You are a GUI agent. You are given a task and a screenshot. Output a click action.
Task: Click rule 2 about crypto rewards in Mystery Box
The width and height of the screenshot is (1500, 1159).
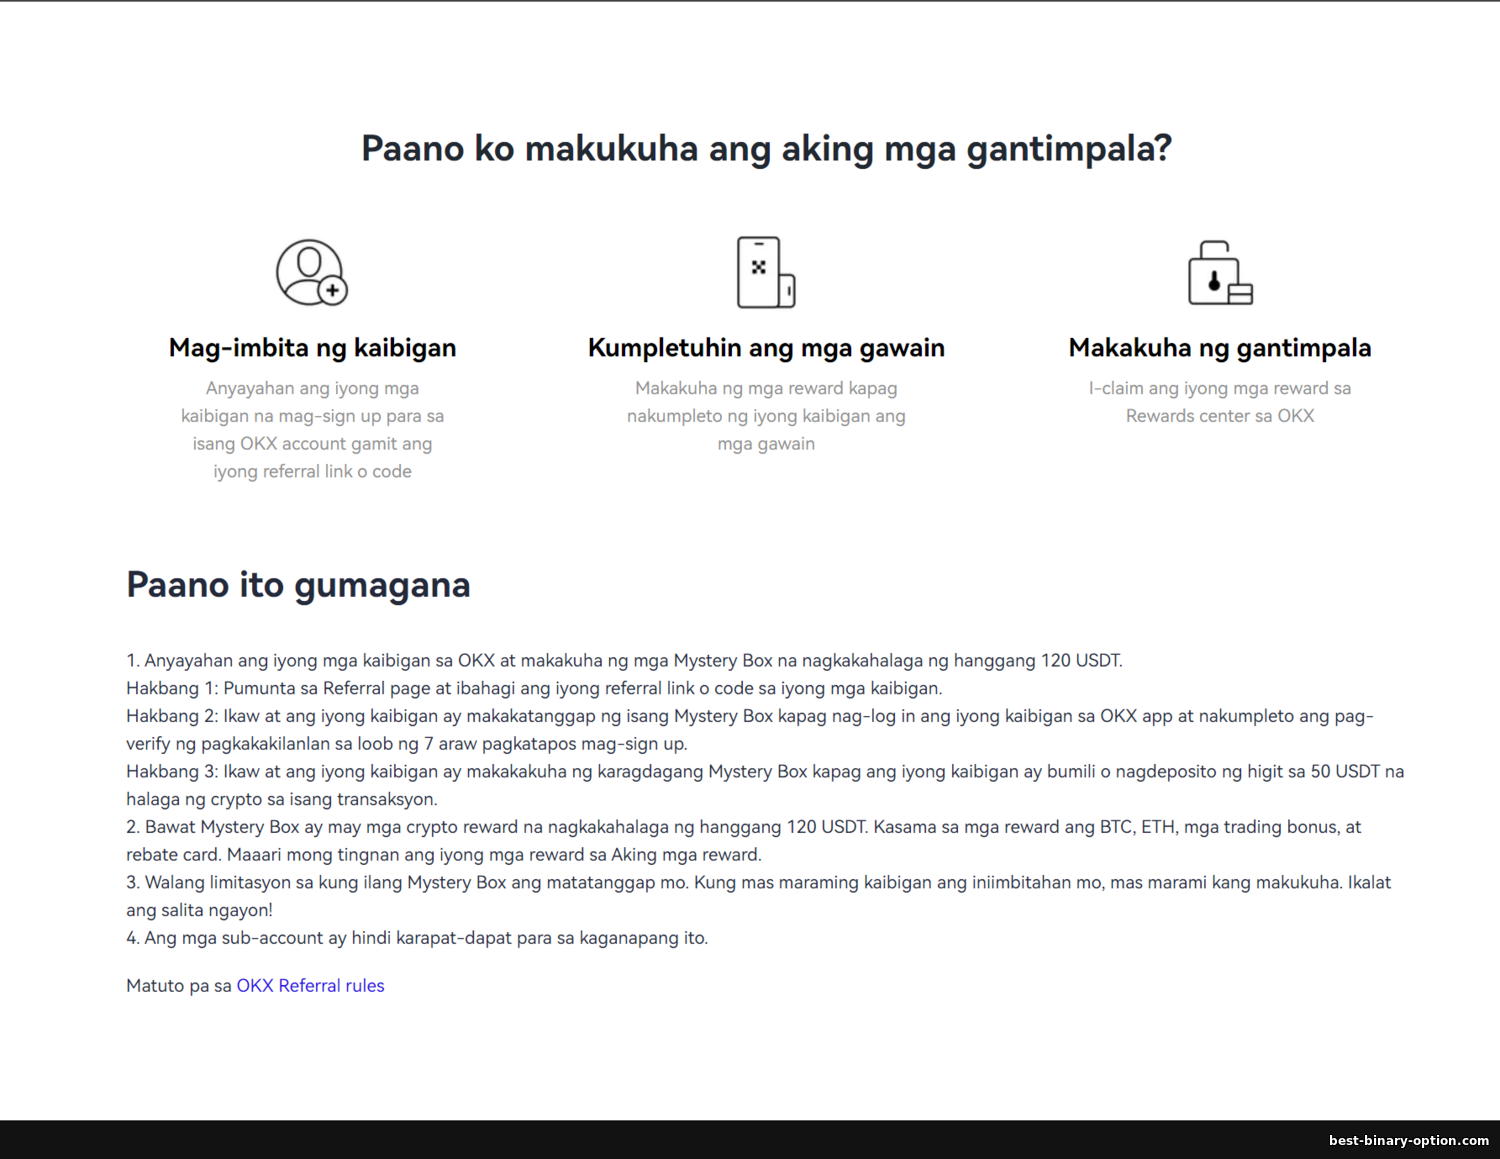[x=743, y=828]
